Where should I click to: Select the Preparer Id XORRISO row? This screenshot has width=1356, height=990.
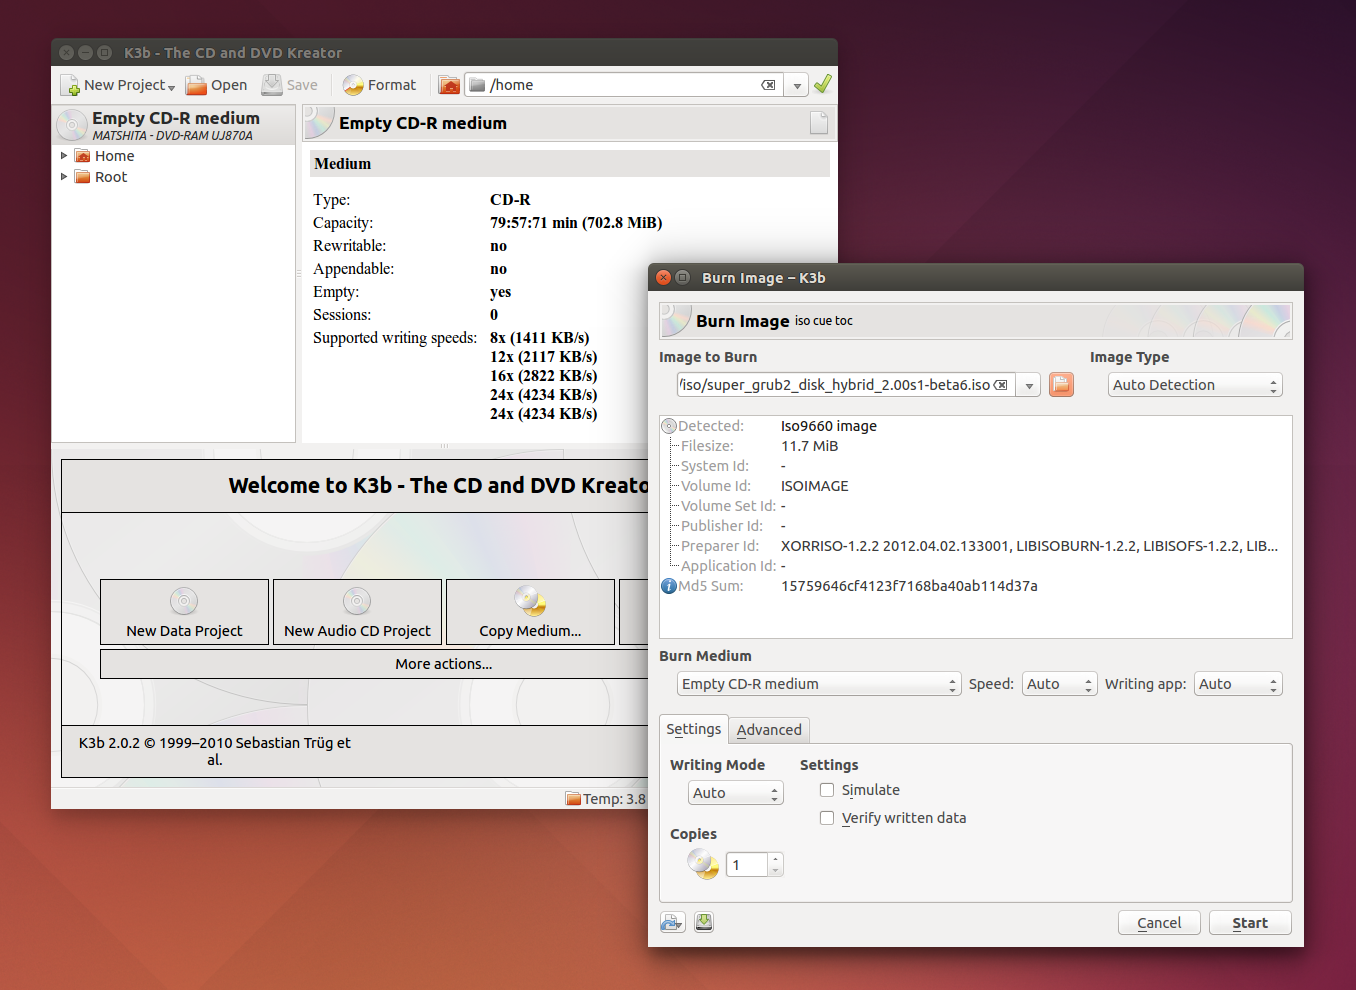(975, 546)
